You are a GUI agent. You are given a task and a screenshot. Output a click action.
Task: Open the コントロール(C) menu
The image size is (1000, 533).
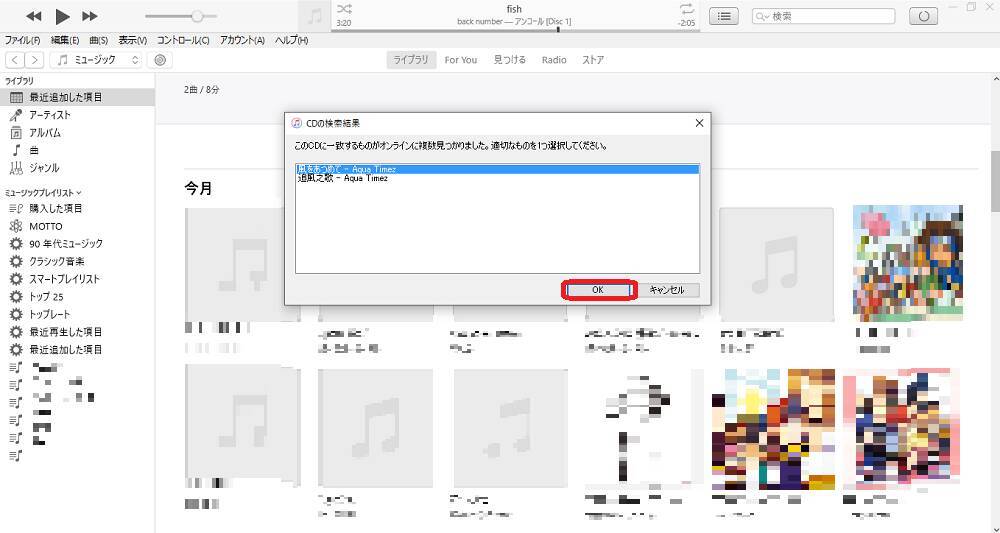(183, 40)
